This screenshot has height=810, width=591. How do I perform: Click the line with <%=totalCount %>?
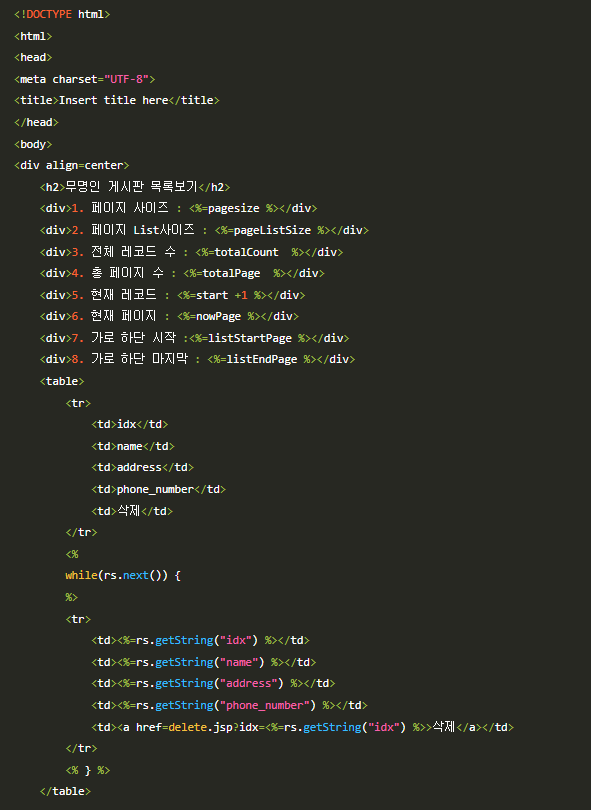point(191,252)
